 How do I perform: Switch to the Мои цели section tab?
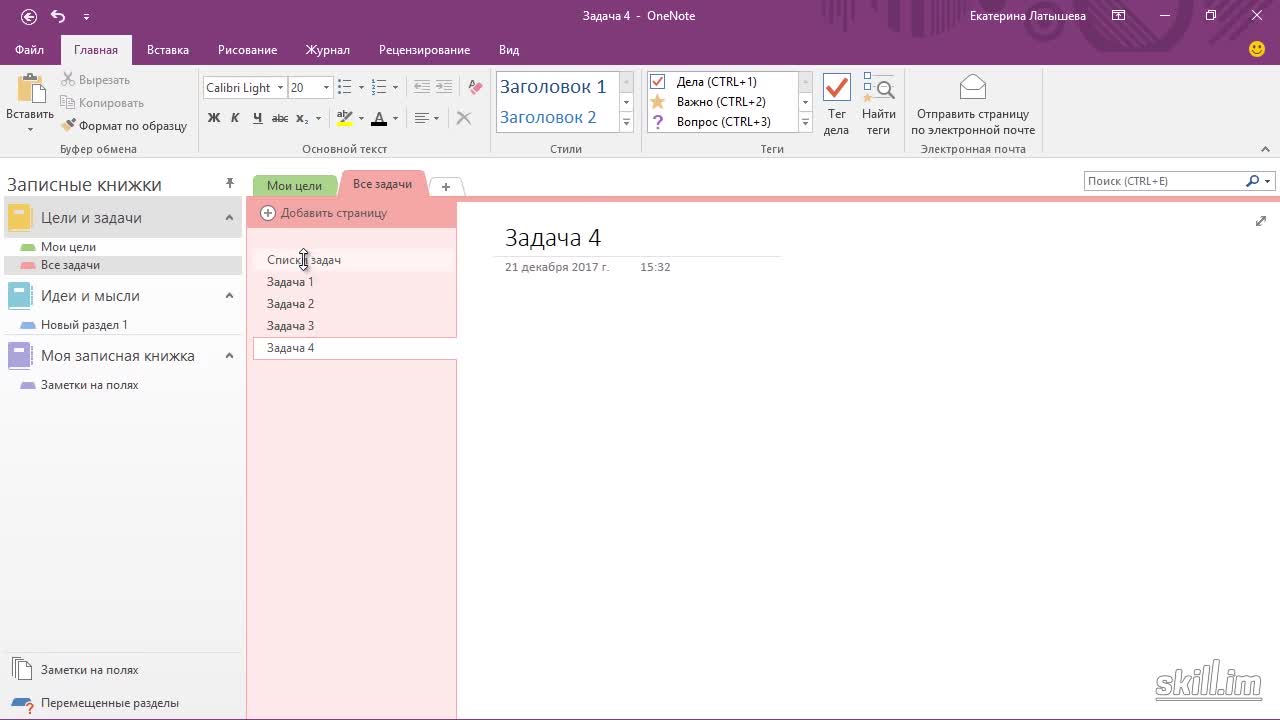coord(294,185)
